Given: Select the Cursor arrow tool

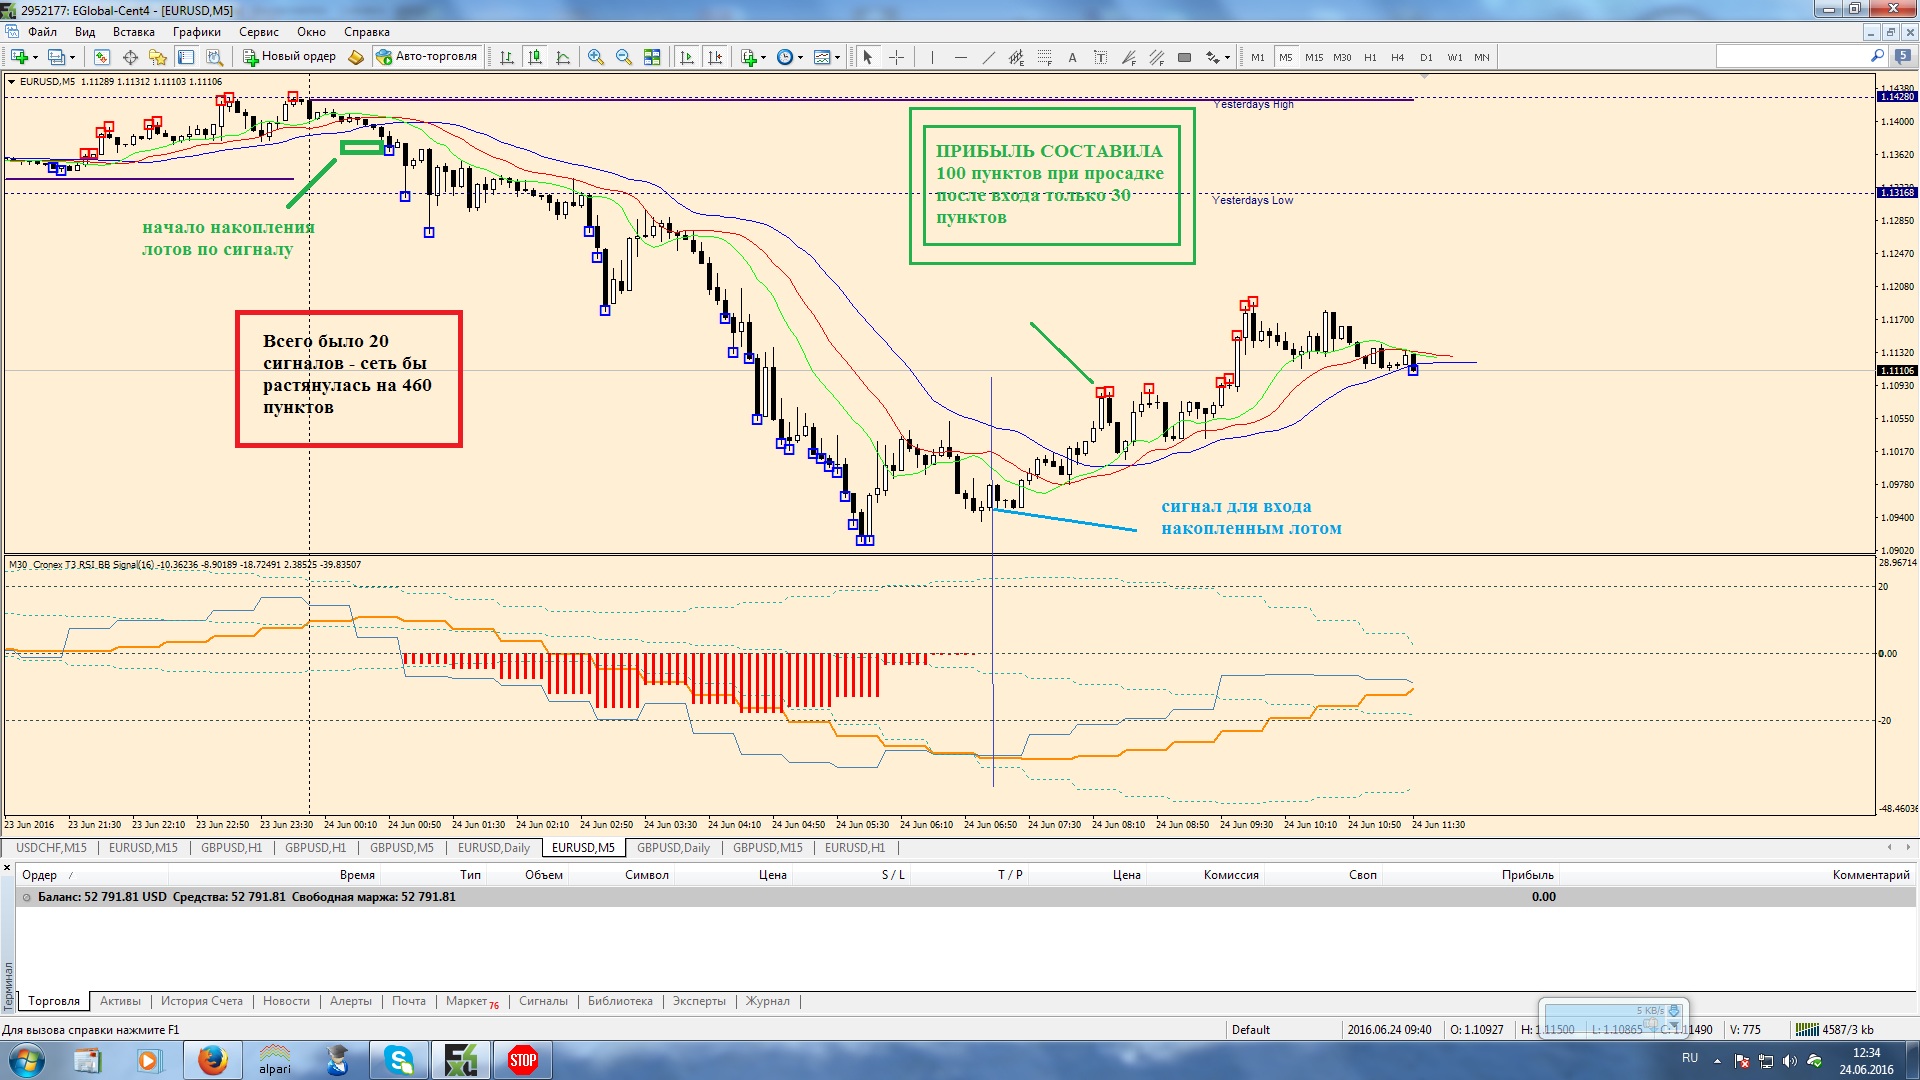Looking at the screenshot, I should (x=868, y=57).
